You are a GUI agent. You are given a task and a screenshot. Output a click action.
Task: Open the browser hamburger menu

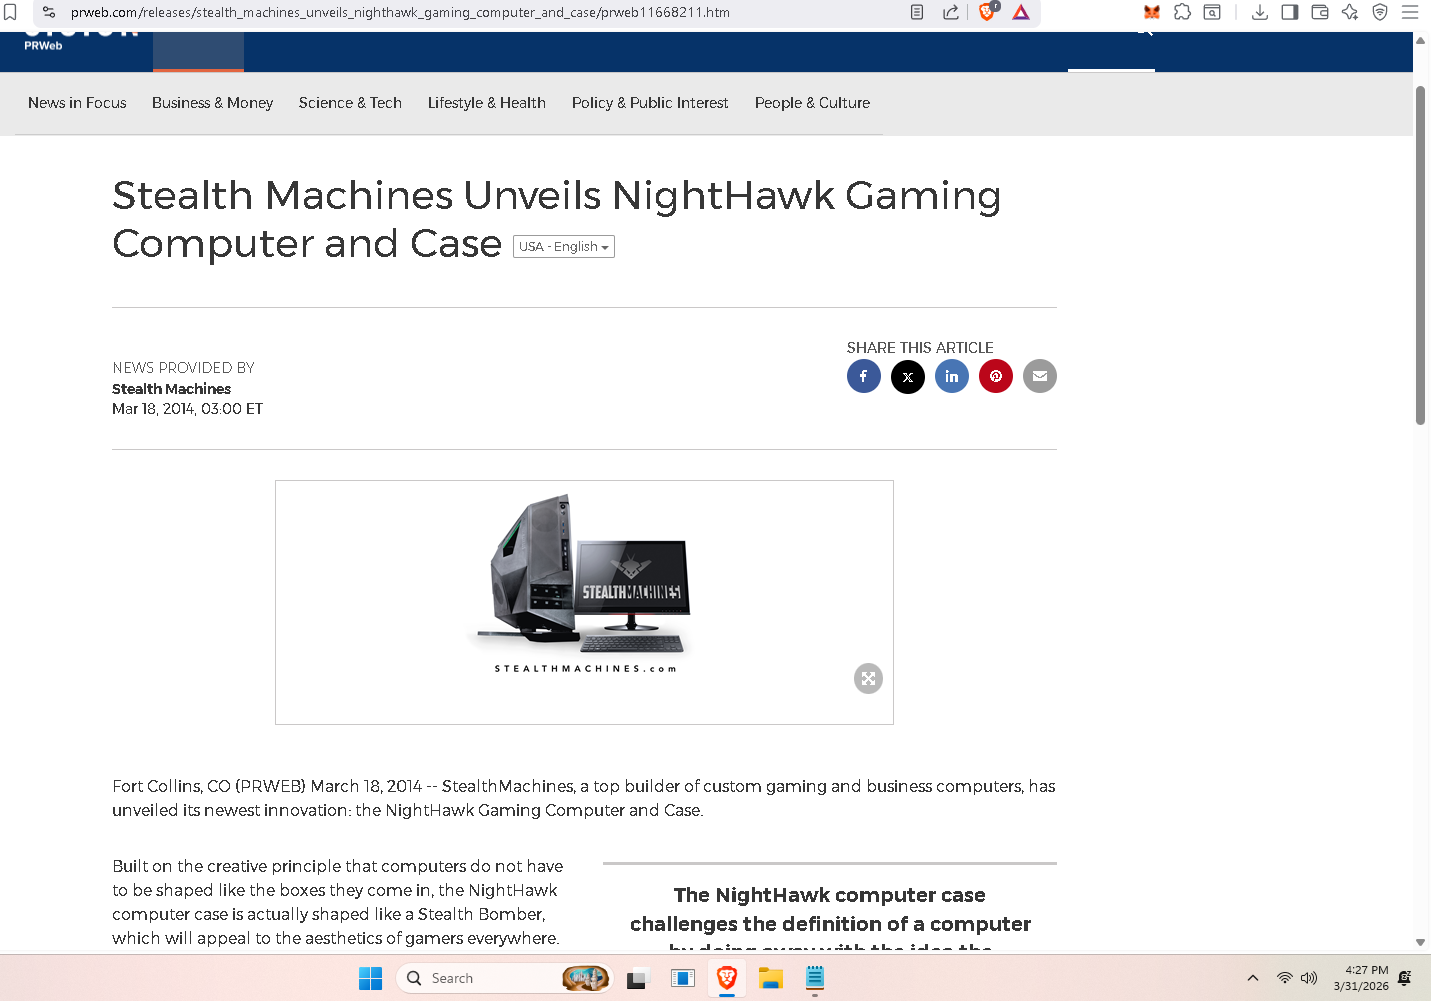1410,12
